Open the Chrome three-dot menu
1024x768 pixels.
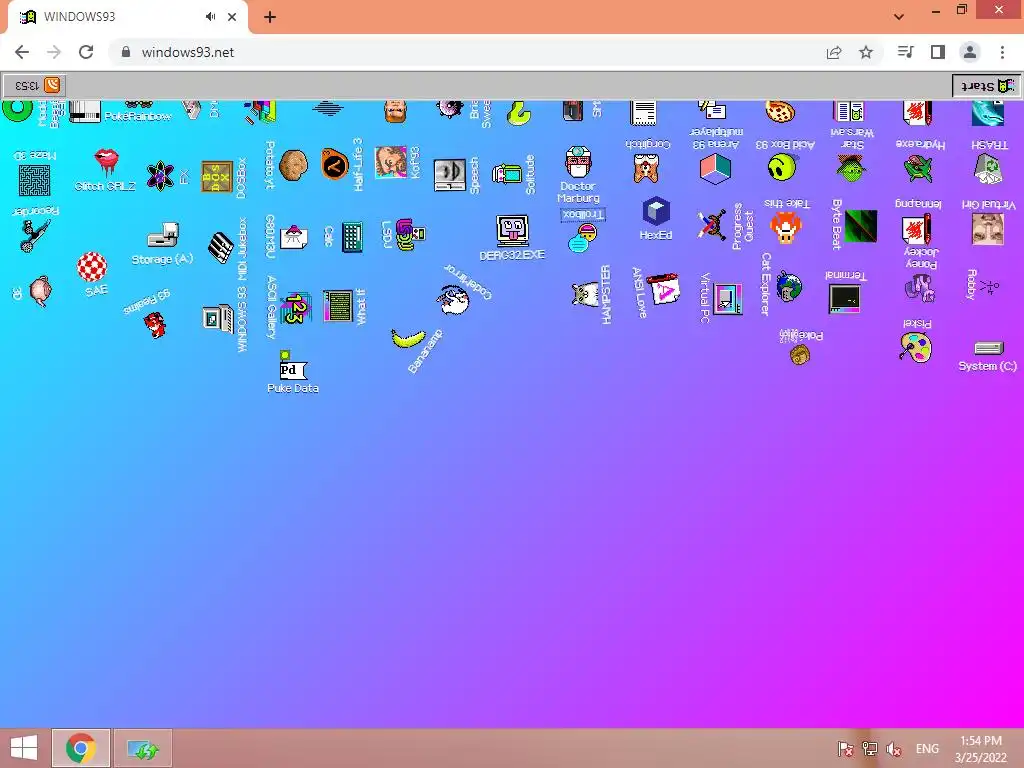point(1002,52)
